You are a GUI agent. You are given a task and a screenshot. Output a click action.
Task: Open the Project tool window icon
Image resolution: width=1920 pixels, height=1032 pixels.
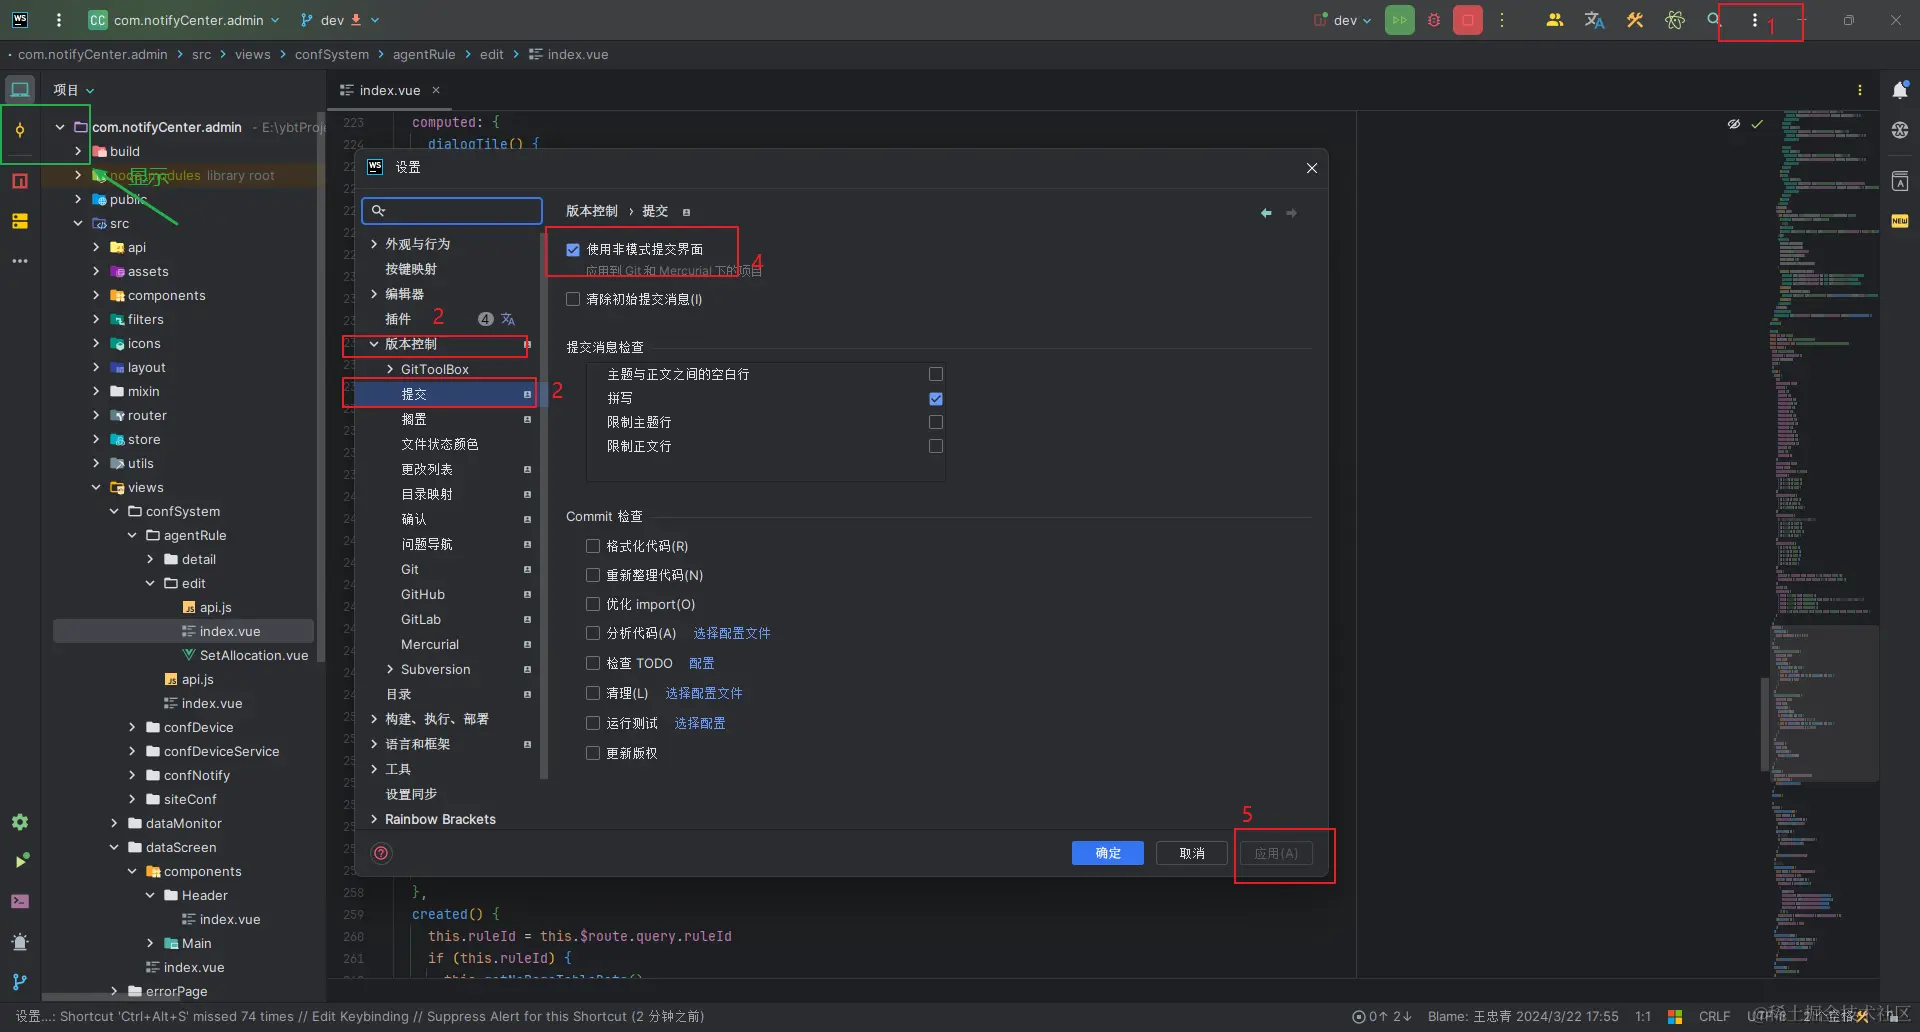pos(20,90)
